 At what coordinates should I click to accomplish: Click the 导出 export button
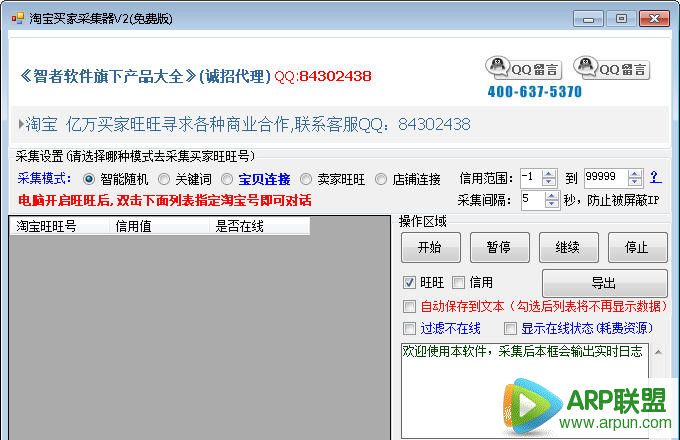point(605,283)
